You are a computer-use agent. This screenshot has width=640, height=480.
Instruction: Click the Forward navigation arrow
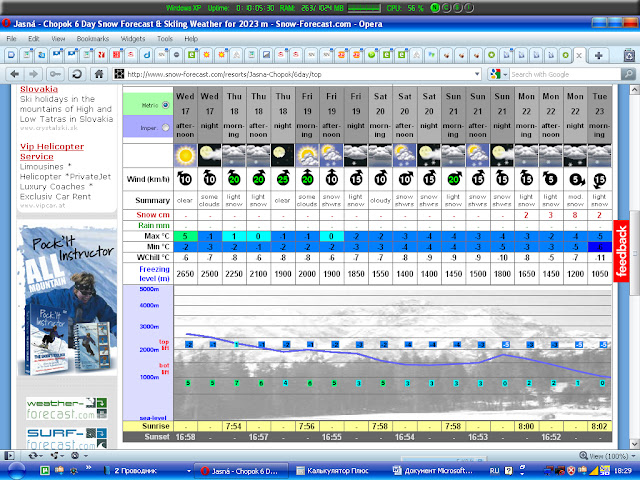[36, 74]
